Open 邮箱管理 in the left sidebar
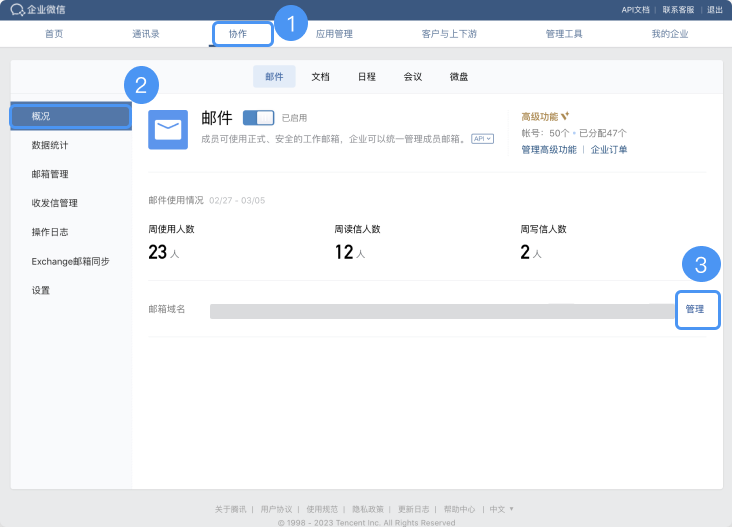Image resolution: width=732 pixels, height=527 pixels. pyautogui.click(x=50, y=174)
